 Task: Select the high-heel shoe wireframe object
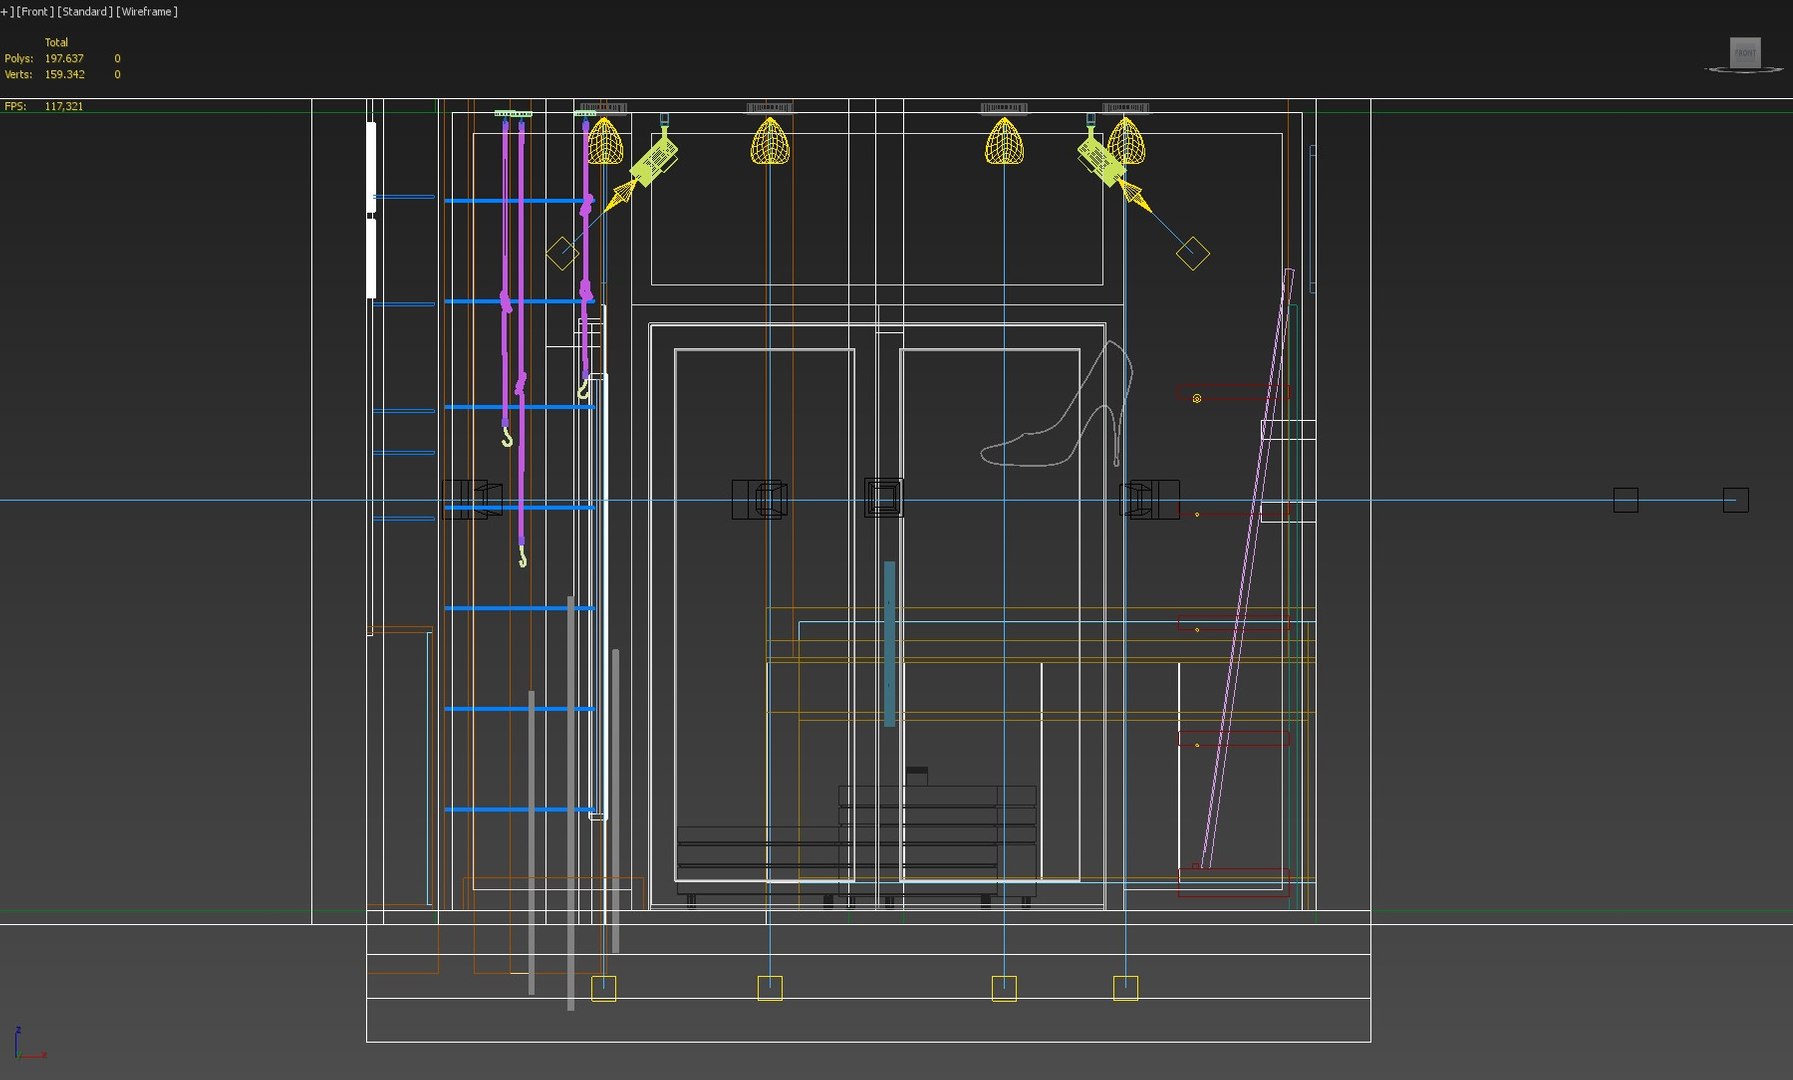(1057, 404)
